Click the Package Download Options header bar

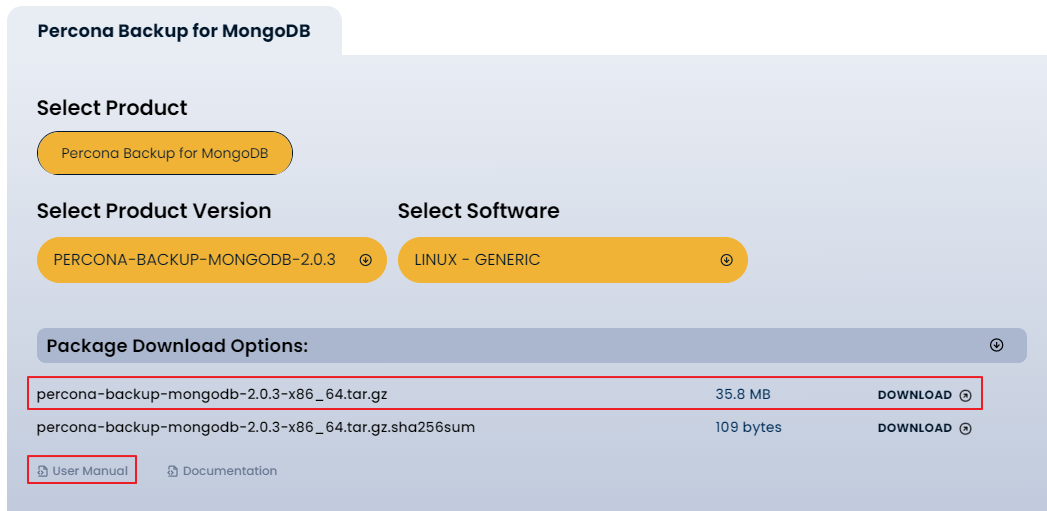tap(532, 345)
